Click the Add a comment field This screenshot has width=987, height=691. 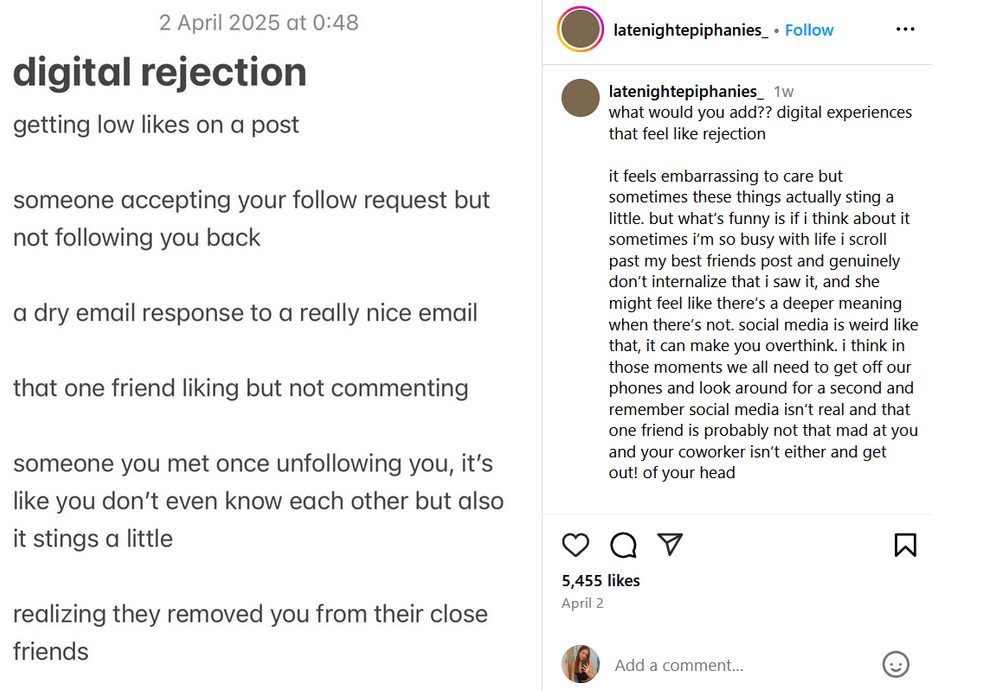click(740, 665)
